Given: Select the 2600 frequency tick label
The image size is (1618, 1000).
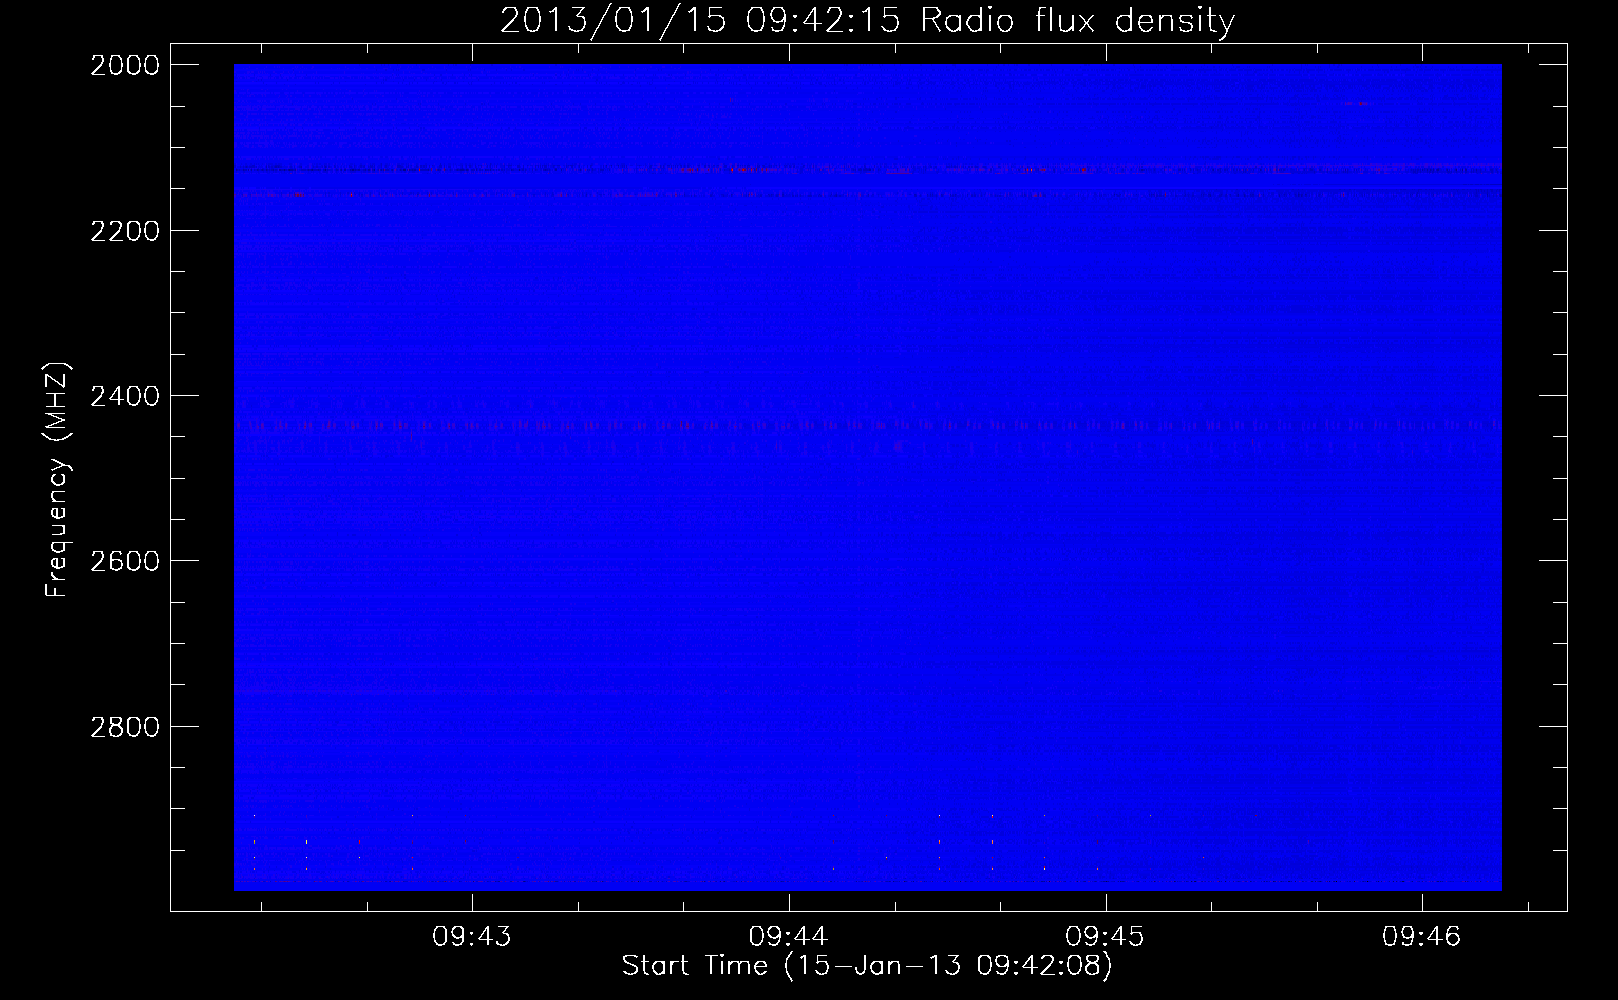Looking at the screenshot, I should pyautogui.click(x=125, y=561).
